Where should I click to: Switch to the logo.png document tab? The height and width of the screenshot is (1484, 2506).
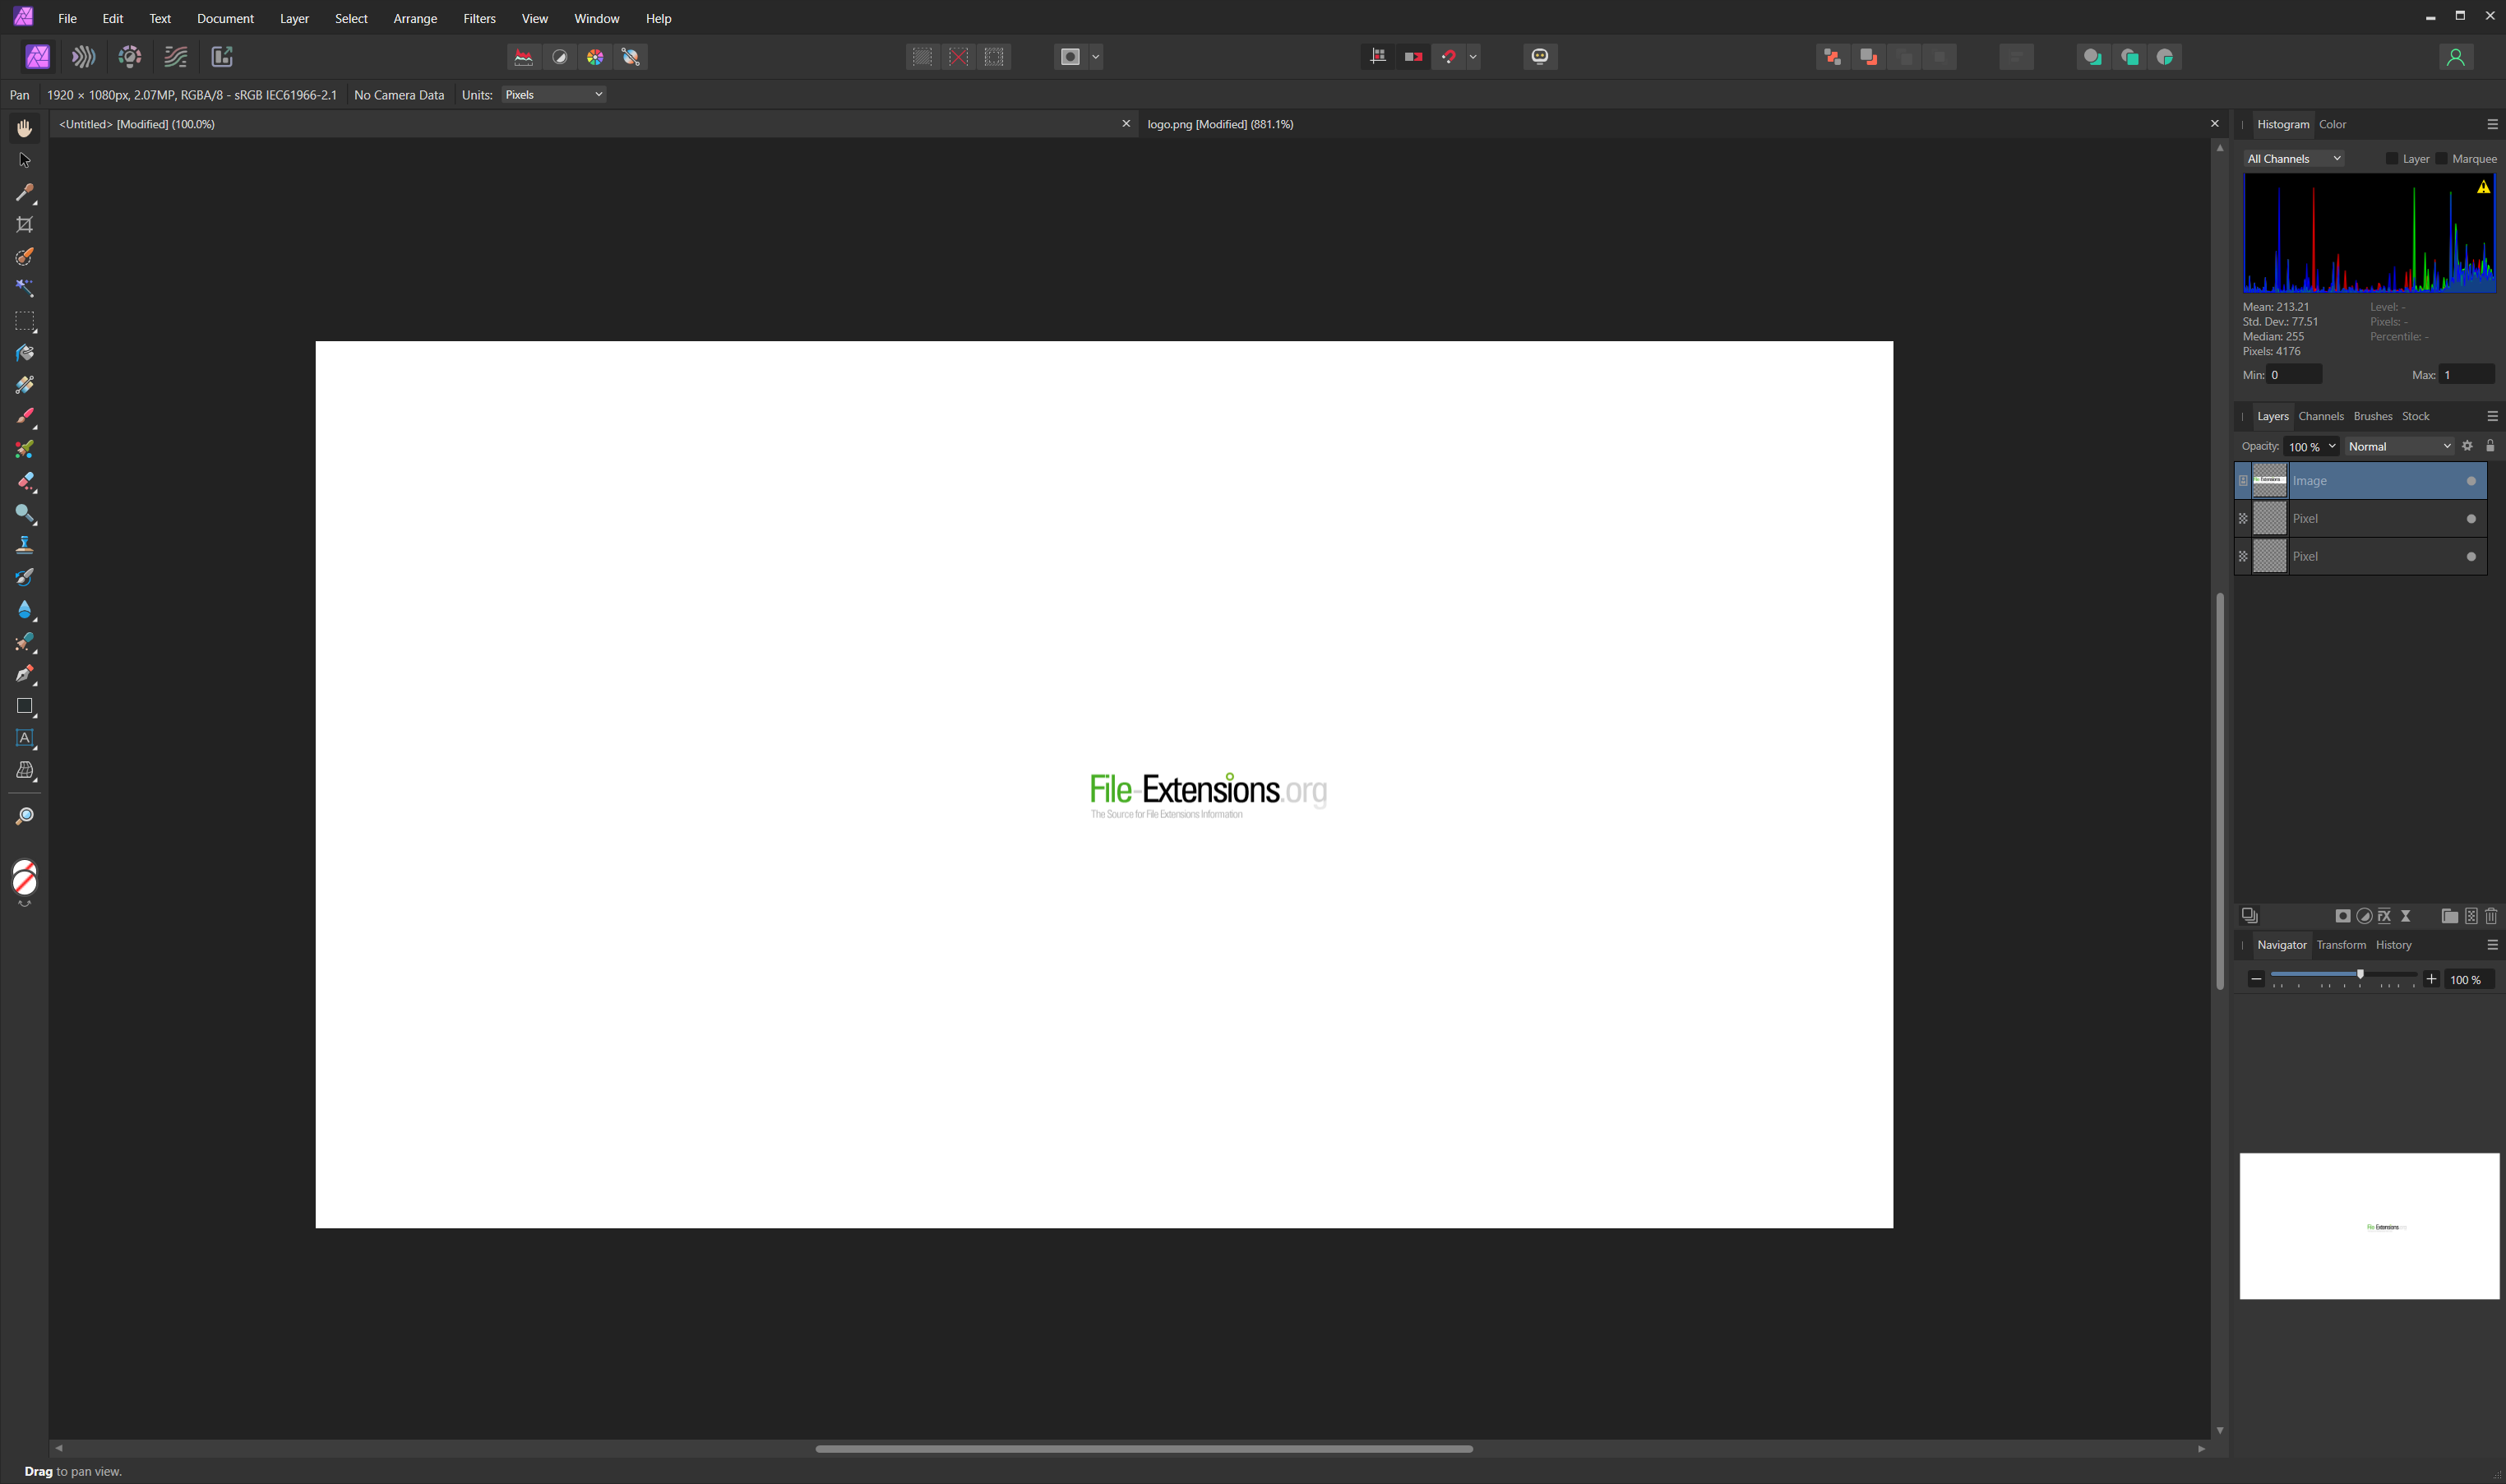[x=1220, y=124]
